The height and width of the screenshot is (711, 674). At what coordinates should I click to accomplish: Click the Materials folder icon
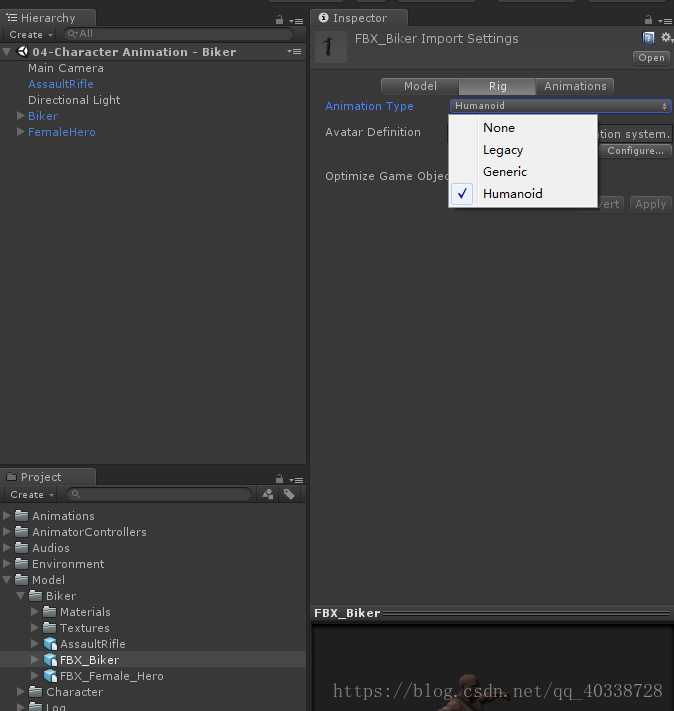[49, 612]
